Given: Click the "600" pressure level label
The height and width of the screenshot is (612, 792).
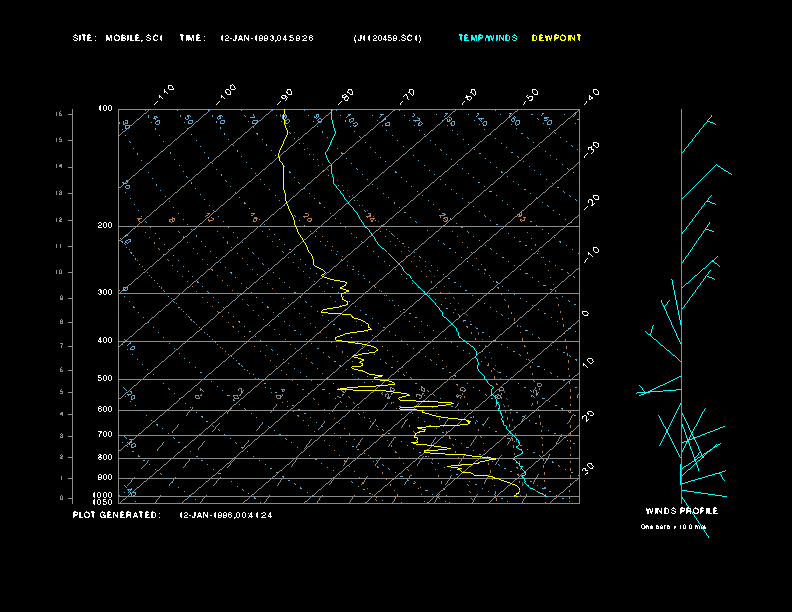Looking at the screenshot, I should (105, 410).
